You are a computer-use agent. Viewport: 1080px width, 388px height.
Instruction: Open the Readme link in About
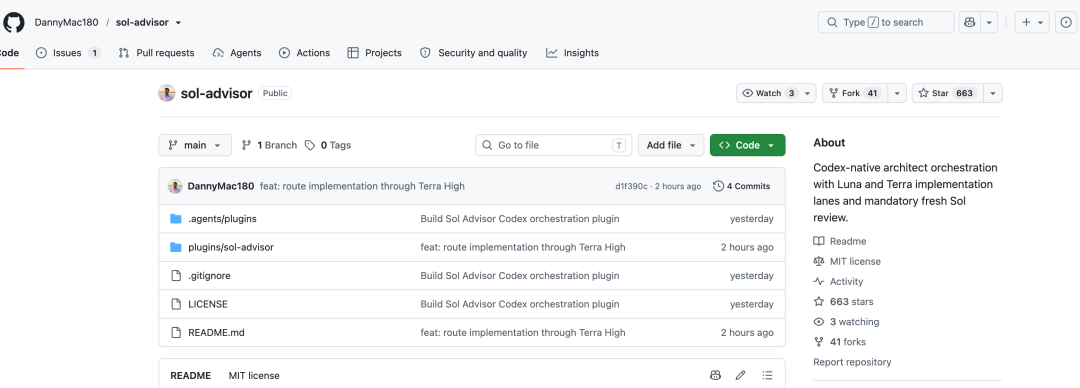coord(840,241)
